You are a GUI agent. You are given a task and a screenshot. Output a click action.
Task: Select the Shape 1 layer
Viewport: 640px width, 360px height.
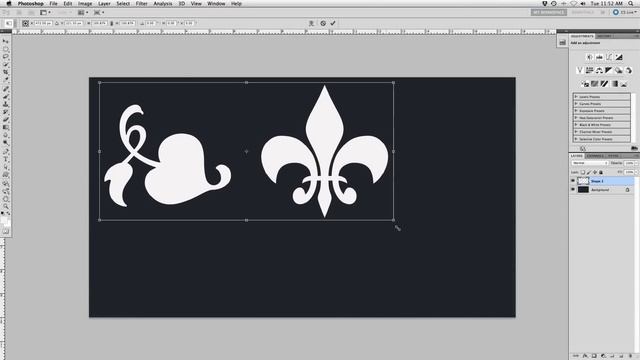click(x=602, y=181)
